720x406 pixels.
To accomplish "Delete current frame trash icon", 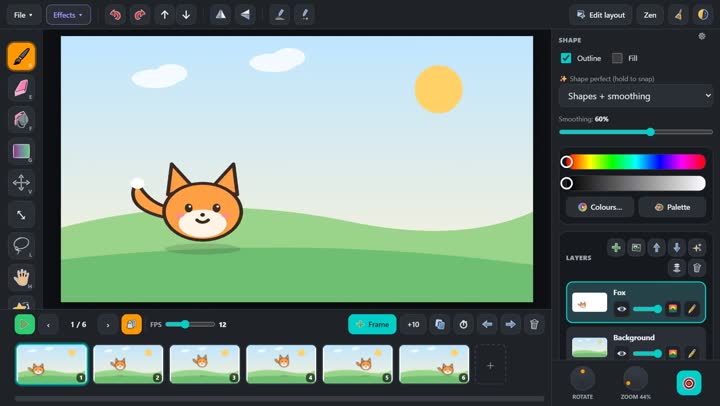I will point(534,324).
